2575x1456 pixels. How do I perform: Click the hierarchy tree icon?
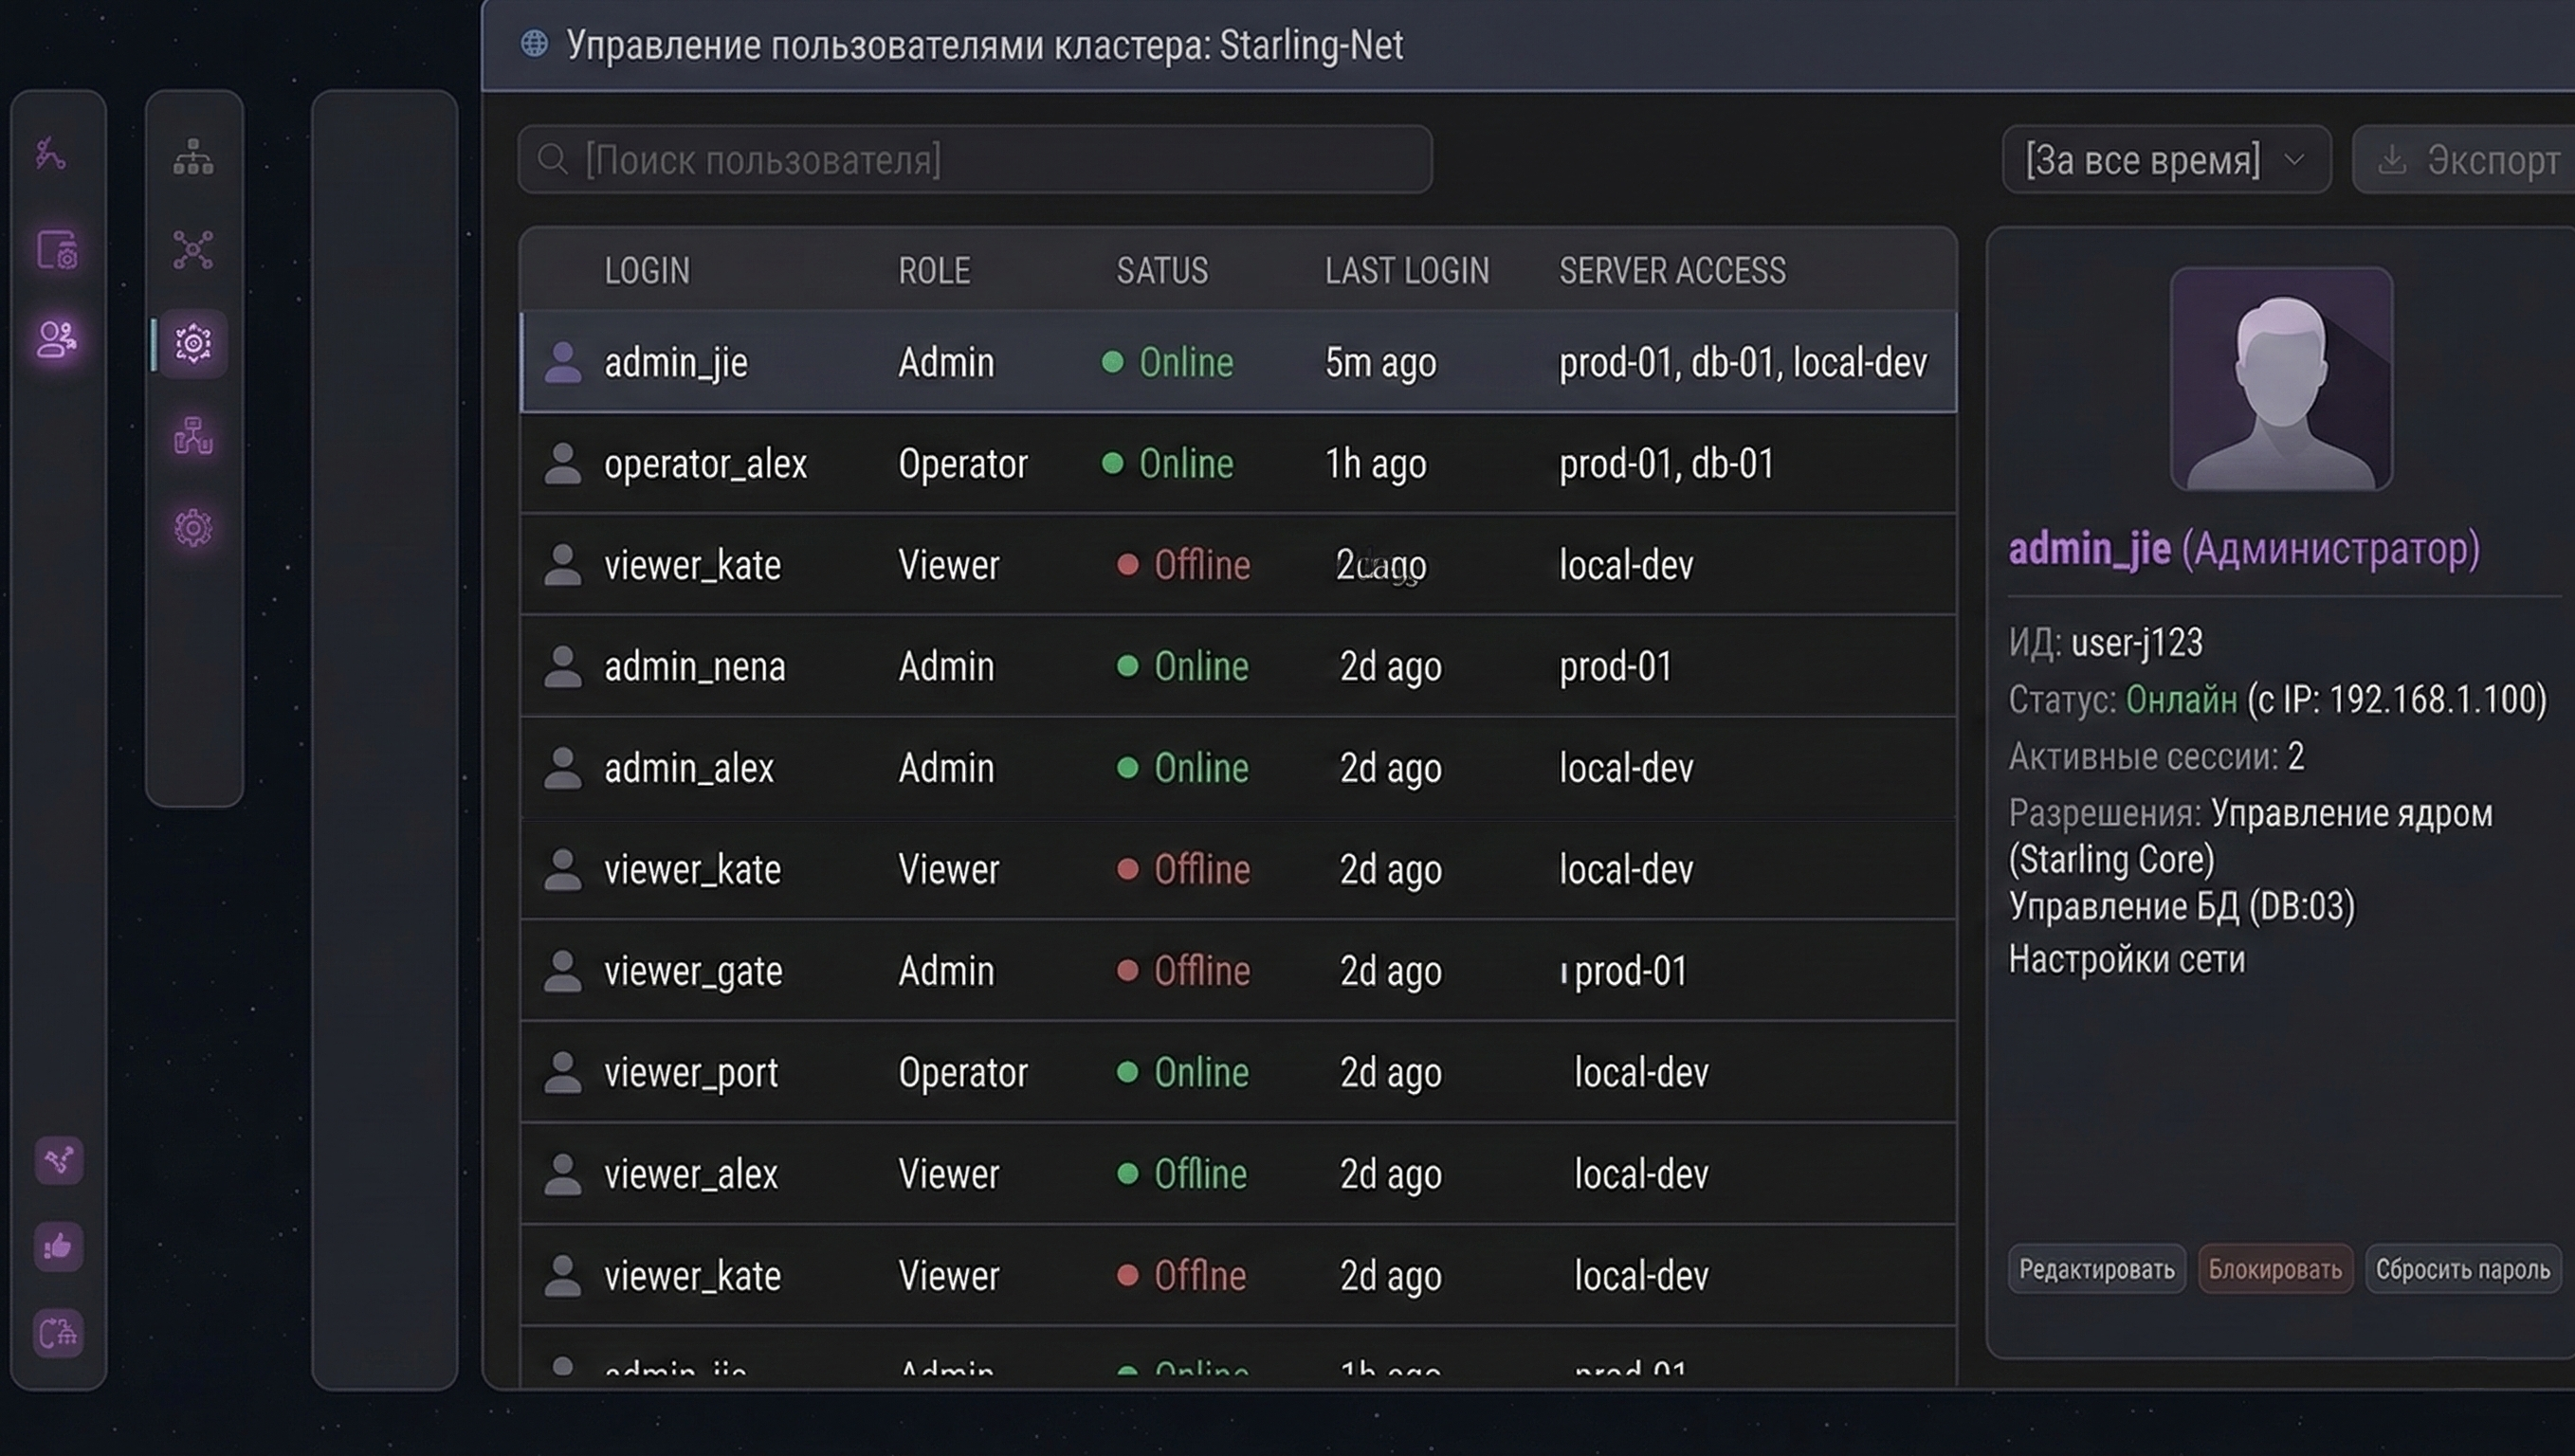(193, 157)
